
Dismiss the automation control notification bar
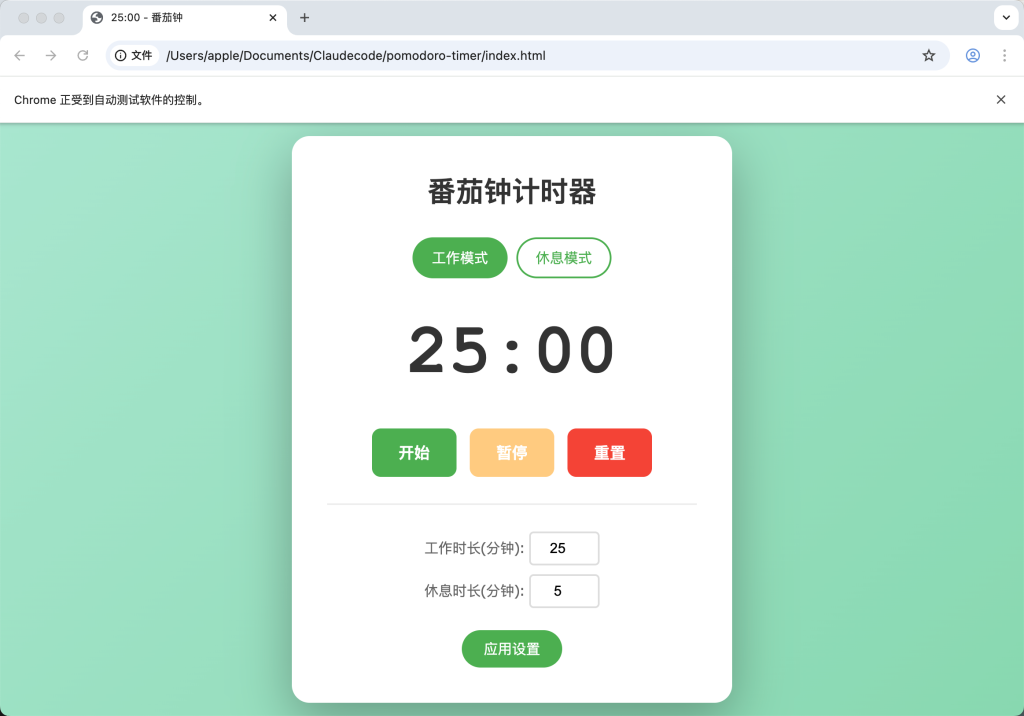click(x=1001, y=100)
